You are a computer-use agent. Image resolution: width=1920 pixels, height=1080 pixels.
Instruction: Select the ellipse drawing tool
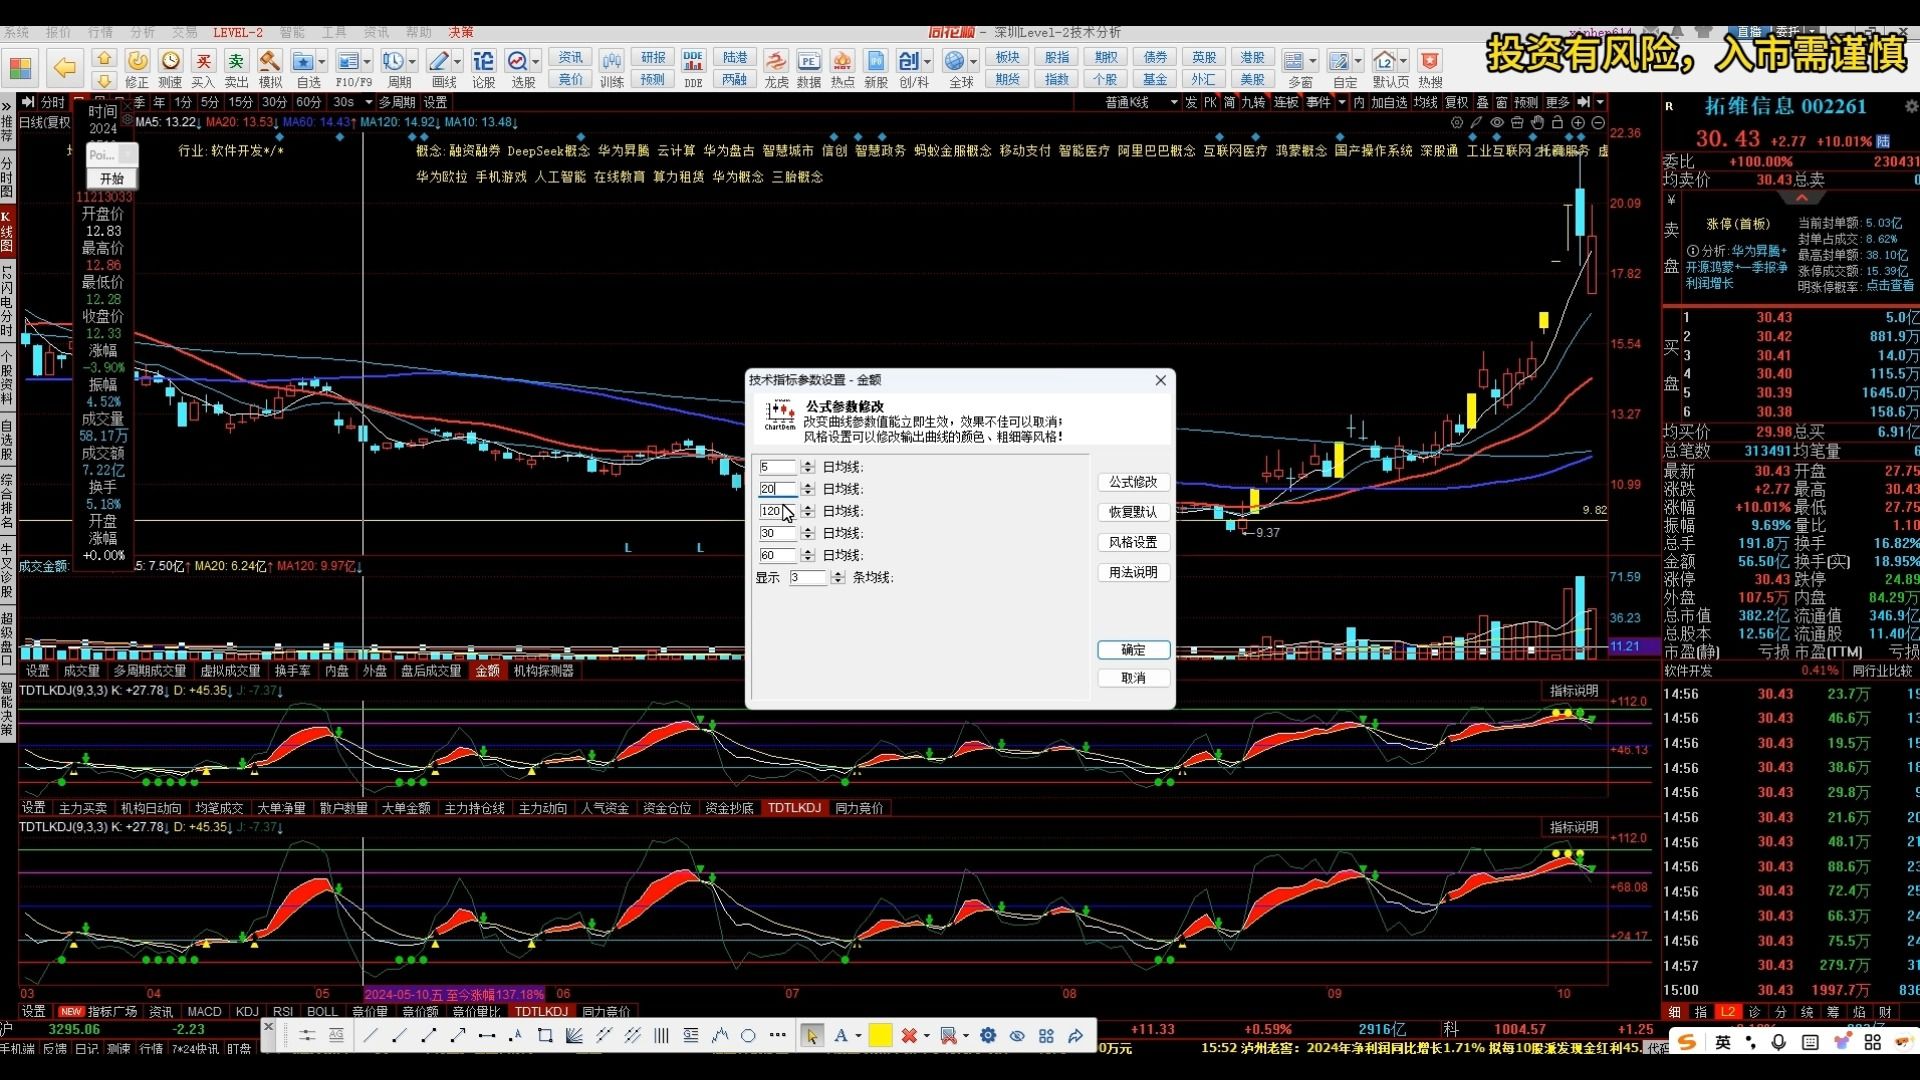[748, 1036]
